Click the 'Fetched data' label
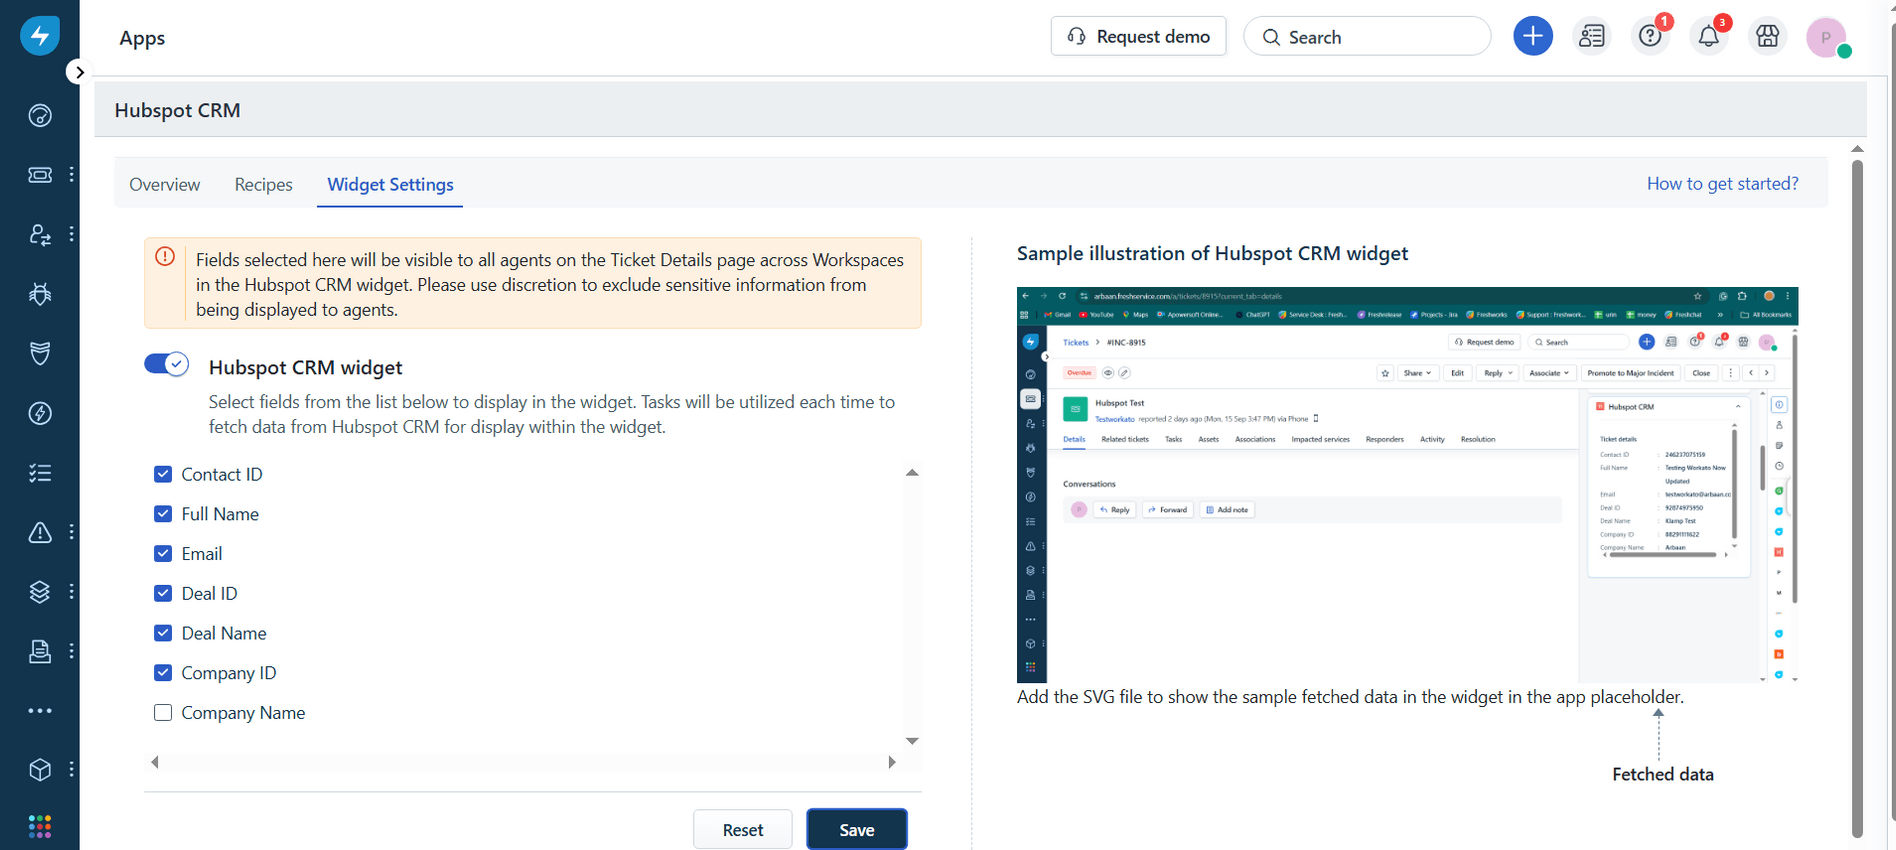Screen dimensions: 1896x850 [1662, 774]
